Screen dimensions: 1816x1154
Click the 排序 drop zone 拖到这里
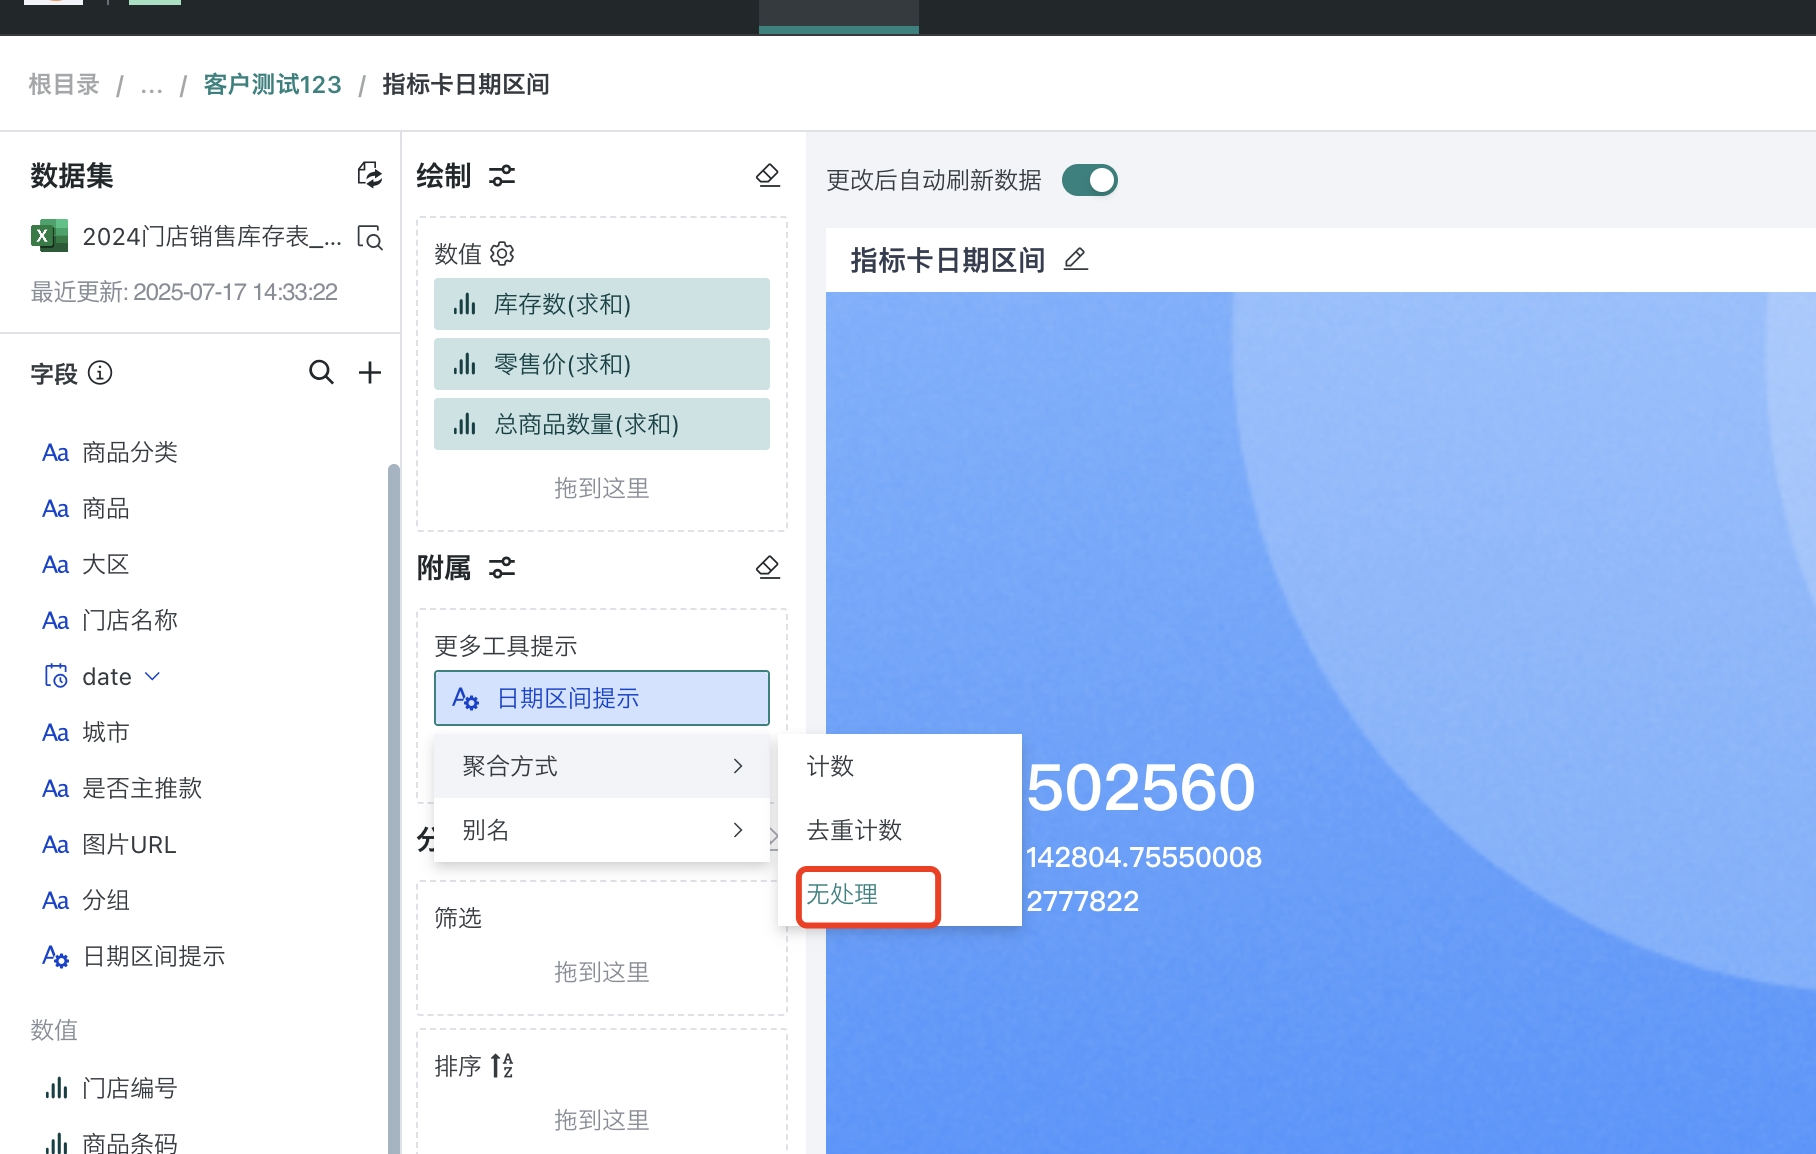[602, 1120]
